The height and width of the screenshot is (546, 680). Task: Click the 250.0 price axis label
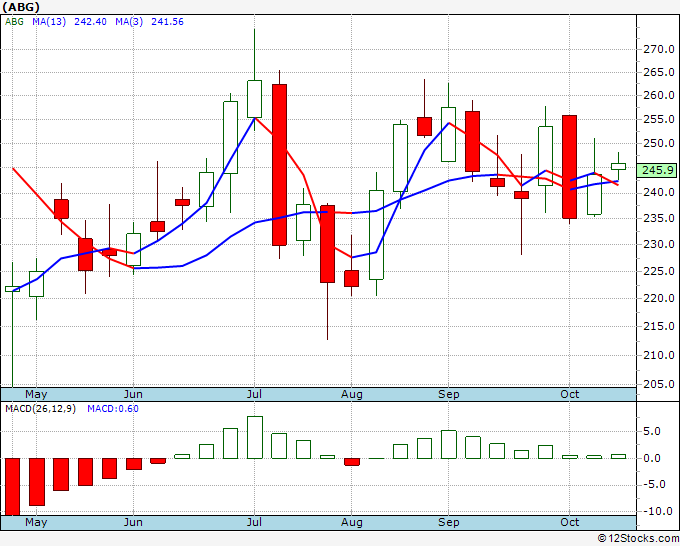coord(658,143)
